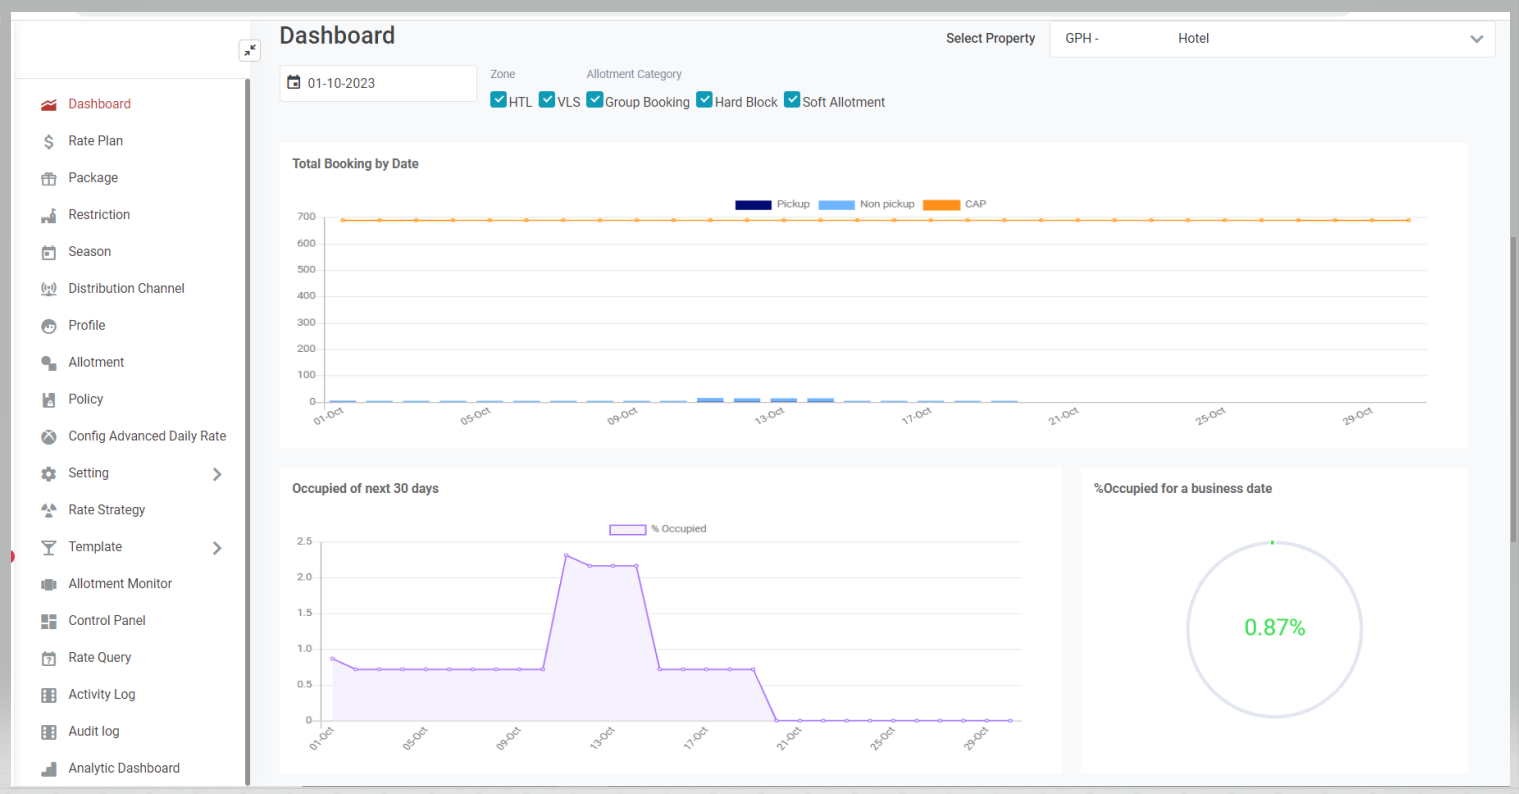Disable the Group Booking allotment category
This screenshot has height=794, width=1519.
coord(594,99)
